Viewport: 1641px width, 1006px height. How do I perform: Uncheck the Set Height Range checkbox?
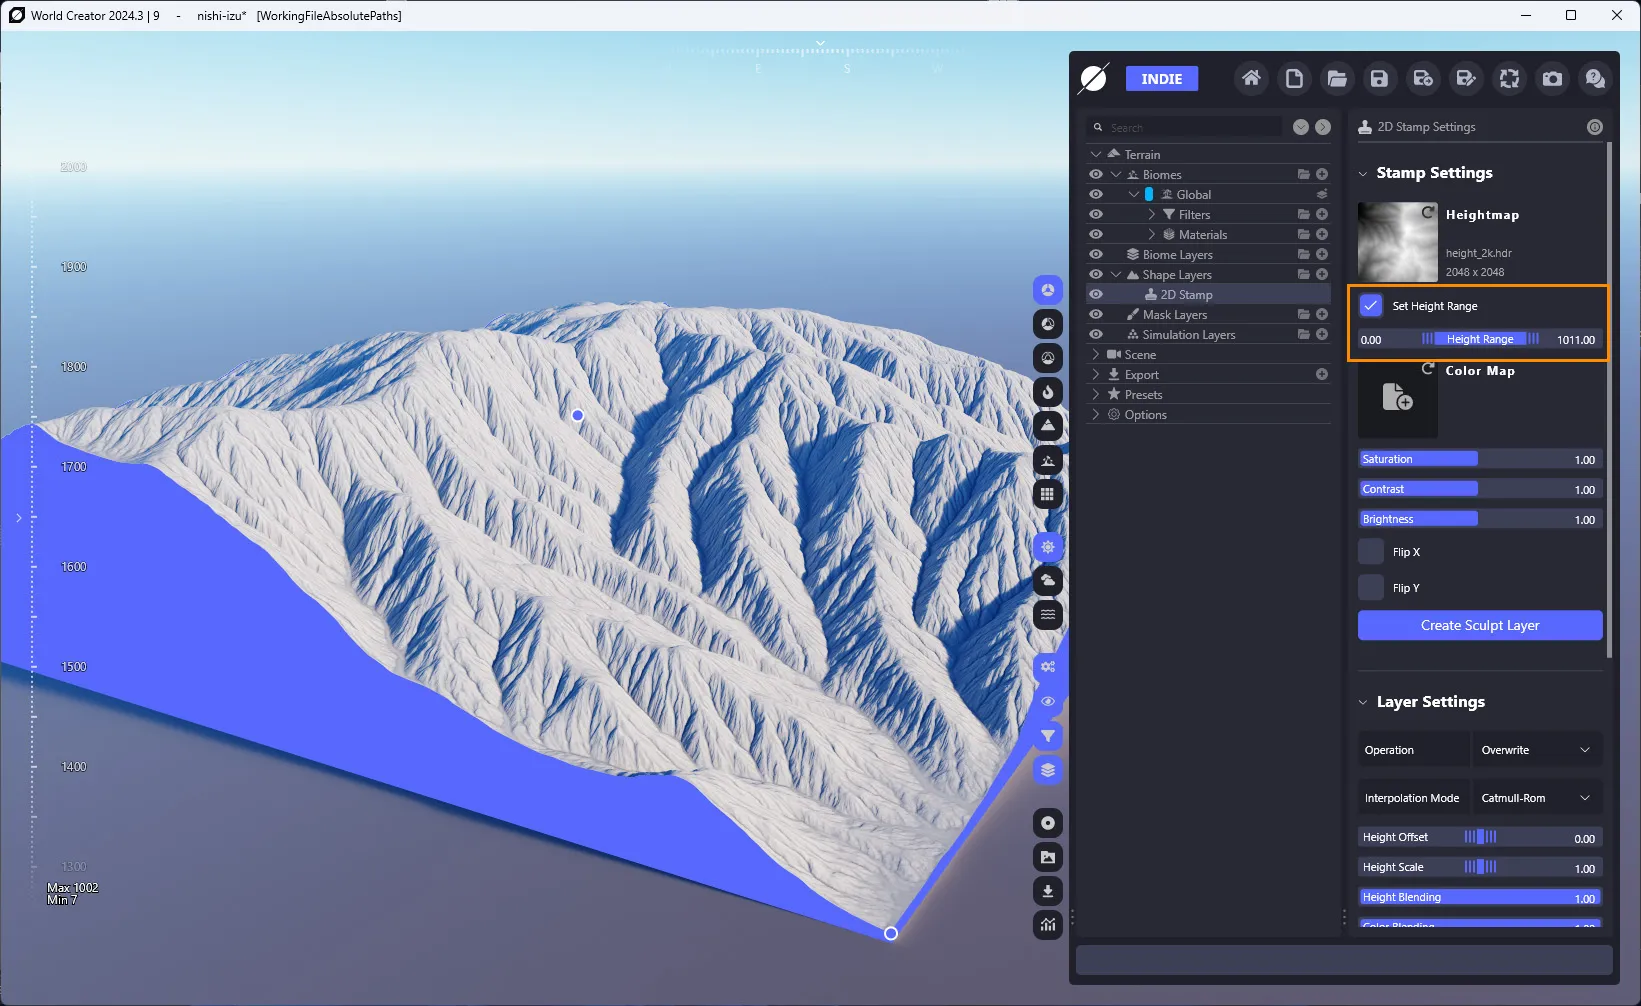pyautogui.click(x=1371, y=306)
